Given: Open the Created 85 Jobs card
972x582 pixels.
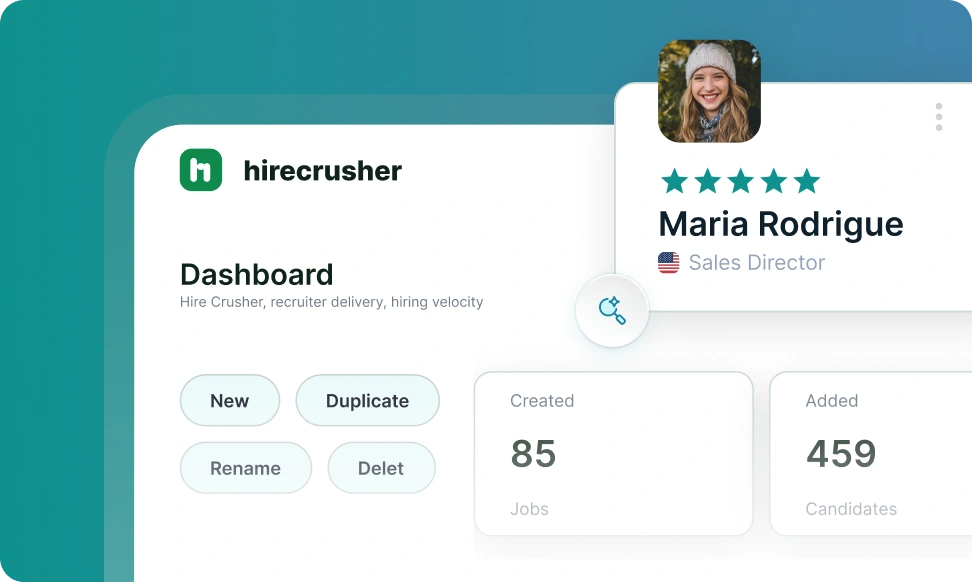Looking at the screenshot, I should (613, 454).
